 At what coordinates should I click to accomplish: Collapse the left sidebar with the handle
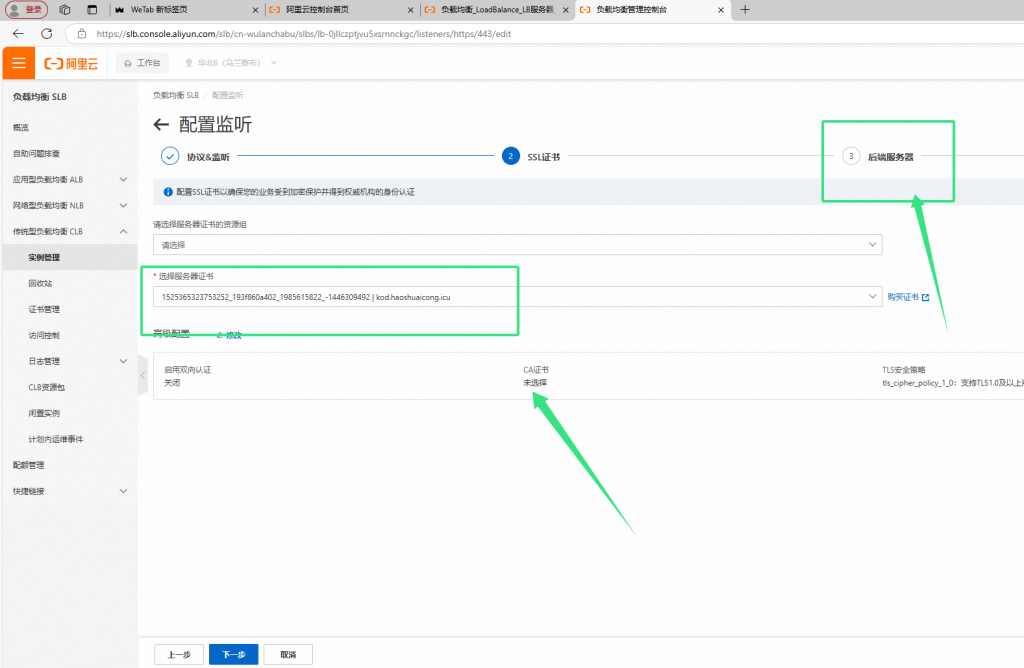(143, 375)
